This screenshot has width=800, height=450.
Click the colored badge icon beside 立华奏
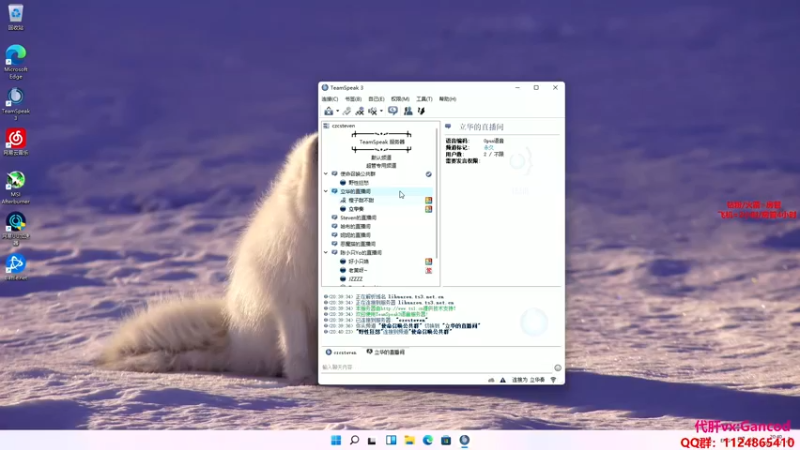click(x=429, y=209)
